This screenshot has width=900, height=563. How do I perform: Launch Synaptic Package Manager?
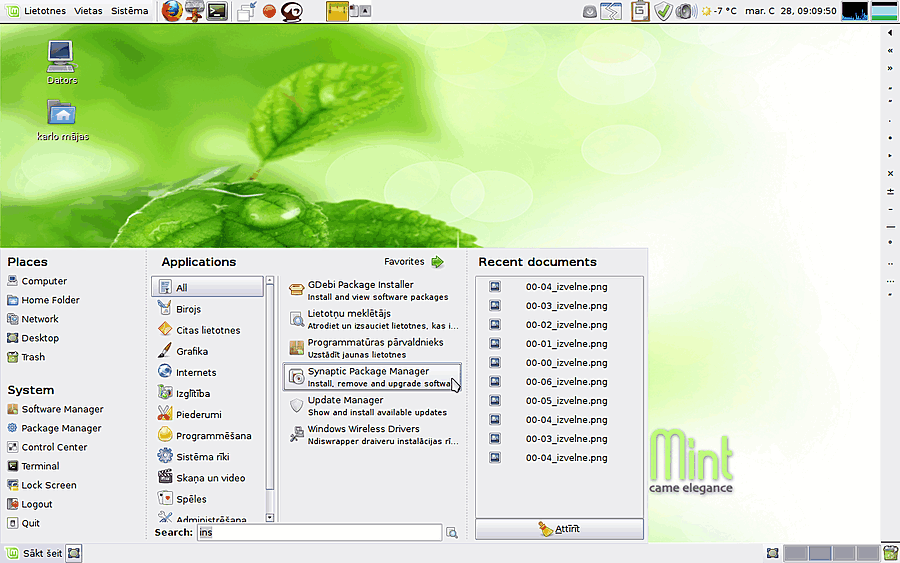372,376
